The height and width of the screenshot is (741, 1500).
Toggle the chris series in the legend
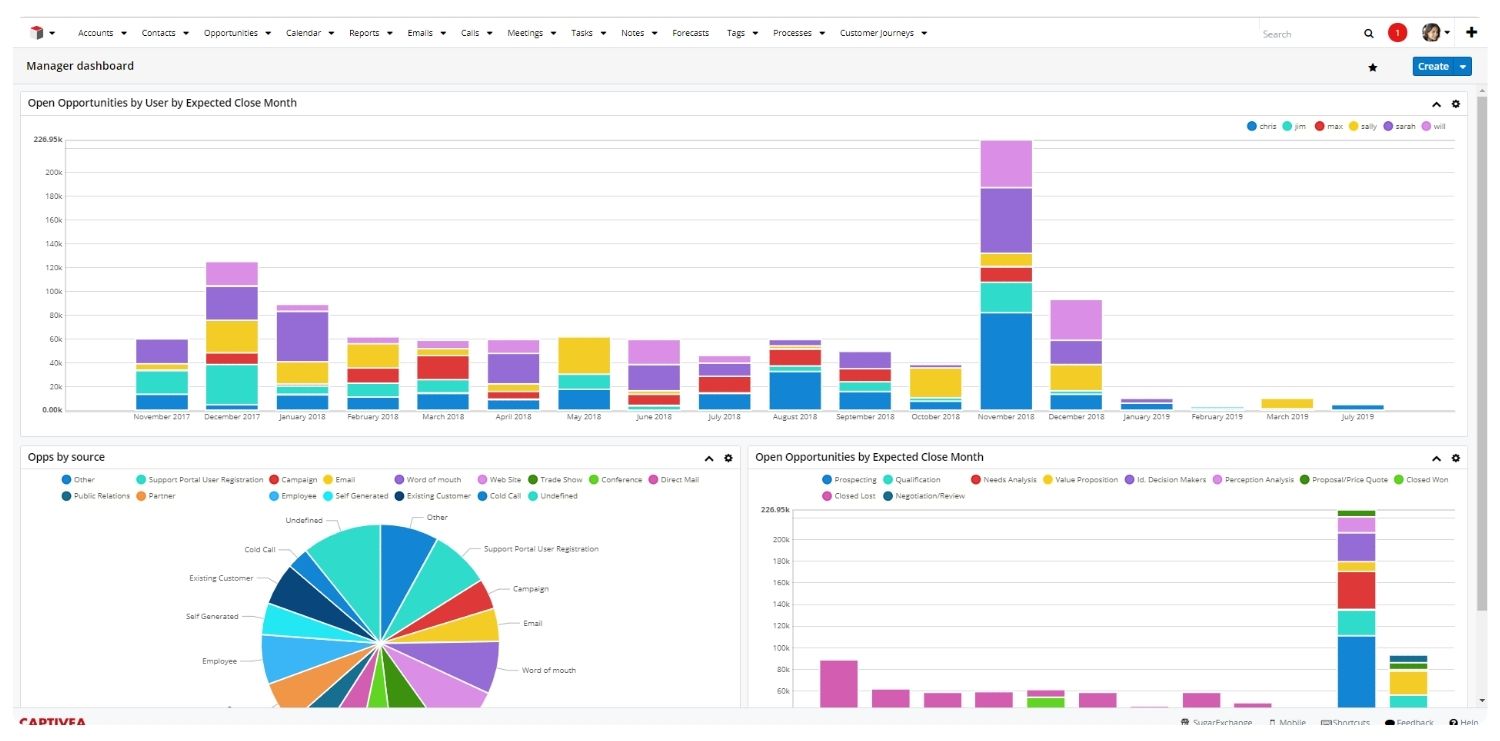click(1262, 127)
